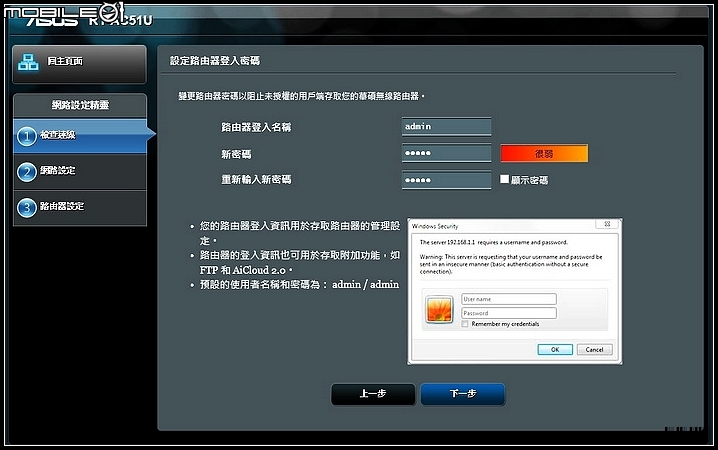
Task: Tick Remember my credentials checkbox
Action: (465, 324)
